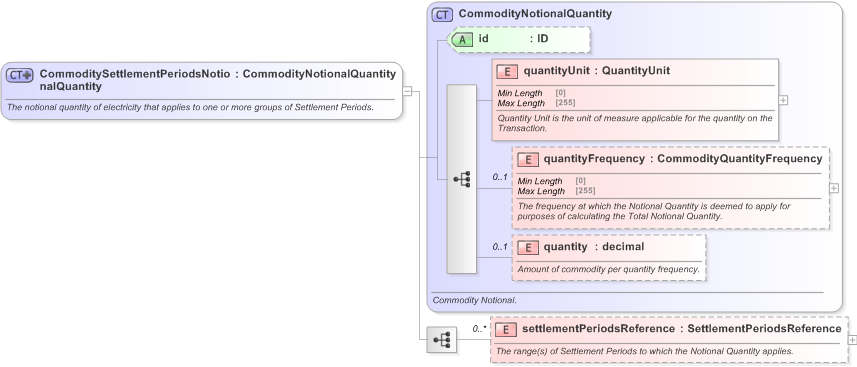
Task: Select the small sequence compositor near settlementPeriodsReference
Action: coord(441,340)
